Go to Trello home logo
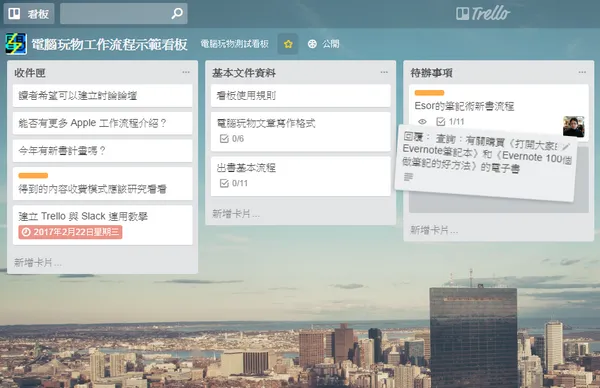The height and width of the screenshot is (388, 600). coord(483,13)
